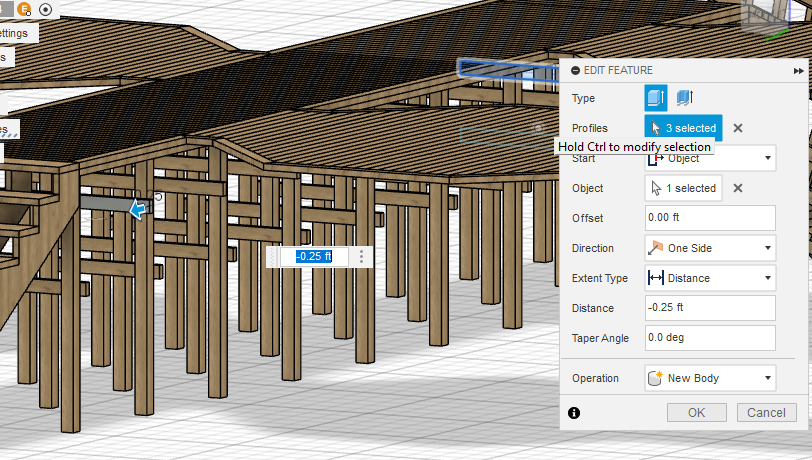Click the ViewCube in the corner
812x460 pixels.
pyautogui.click(x=766, y=18)
